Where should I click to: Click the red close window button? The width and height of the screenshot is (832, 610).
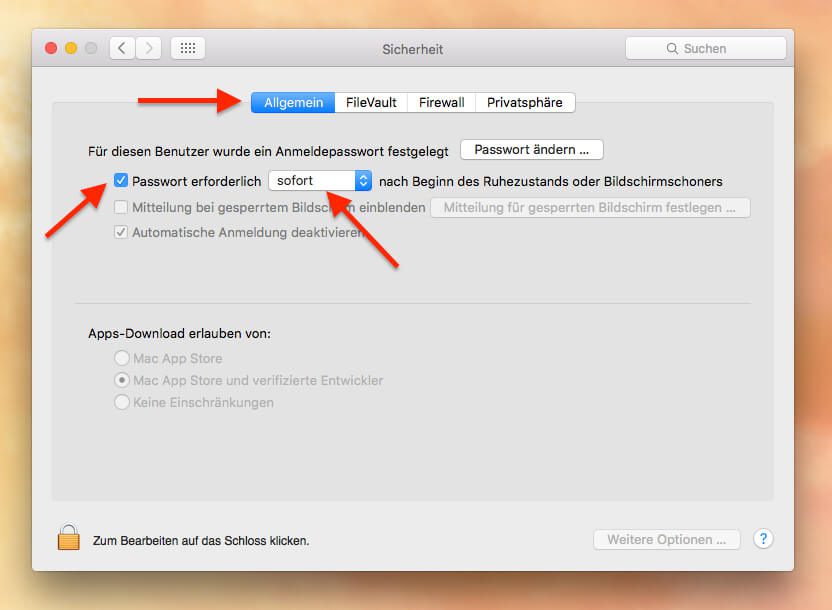coord(52,48)
